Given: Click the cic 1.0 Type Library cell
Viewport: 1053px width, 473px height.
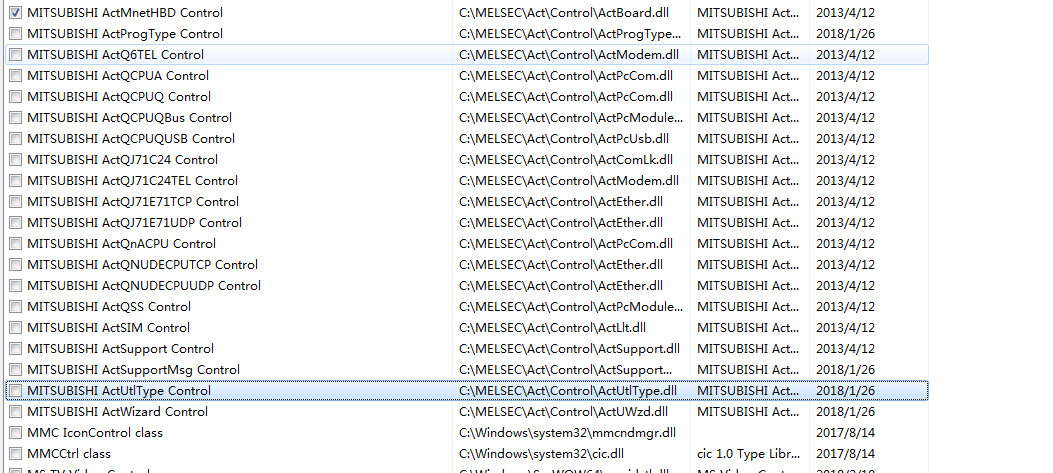Looking at the screenshot, I should pyautogui.click(x=746, y=454).
